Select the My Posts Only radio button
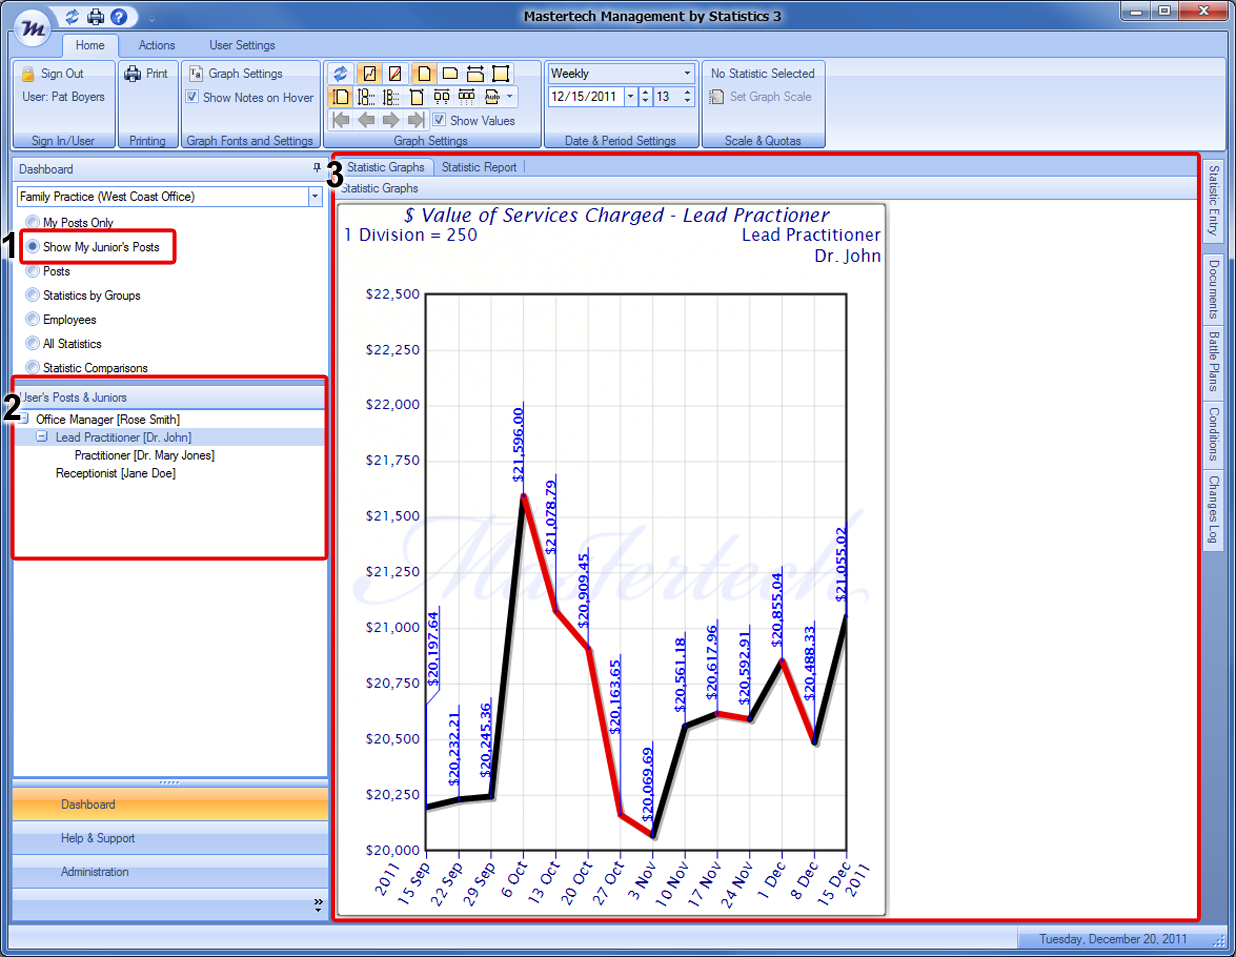1236x957 pixels. click(x=33, y=222)
